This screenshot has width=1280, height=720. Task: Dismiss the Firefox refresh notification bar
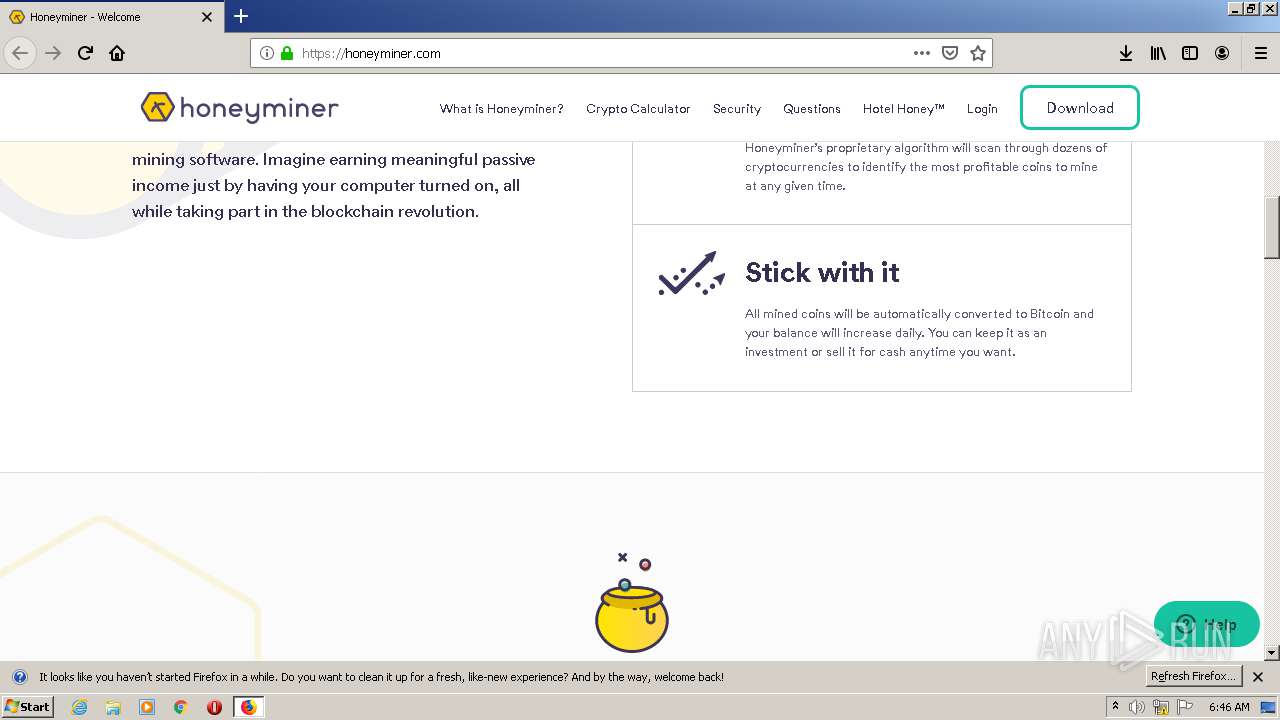[x=1258, y=677]
